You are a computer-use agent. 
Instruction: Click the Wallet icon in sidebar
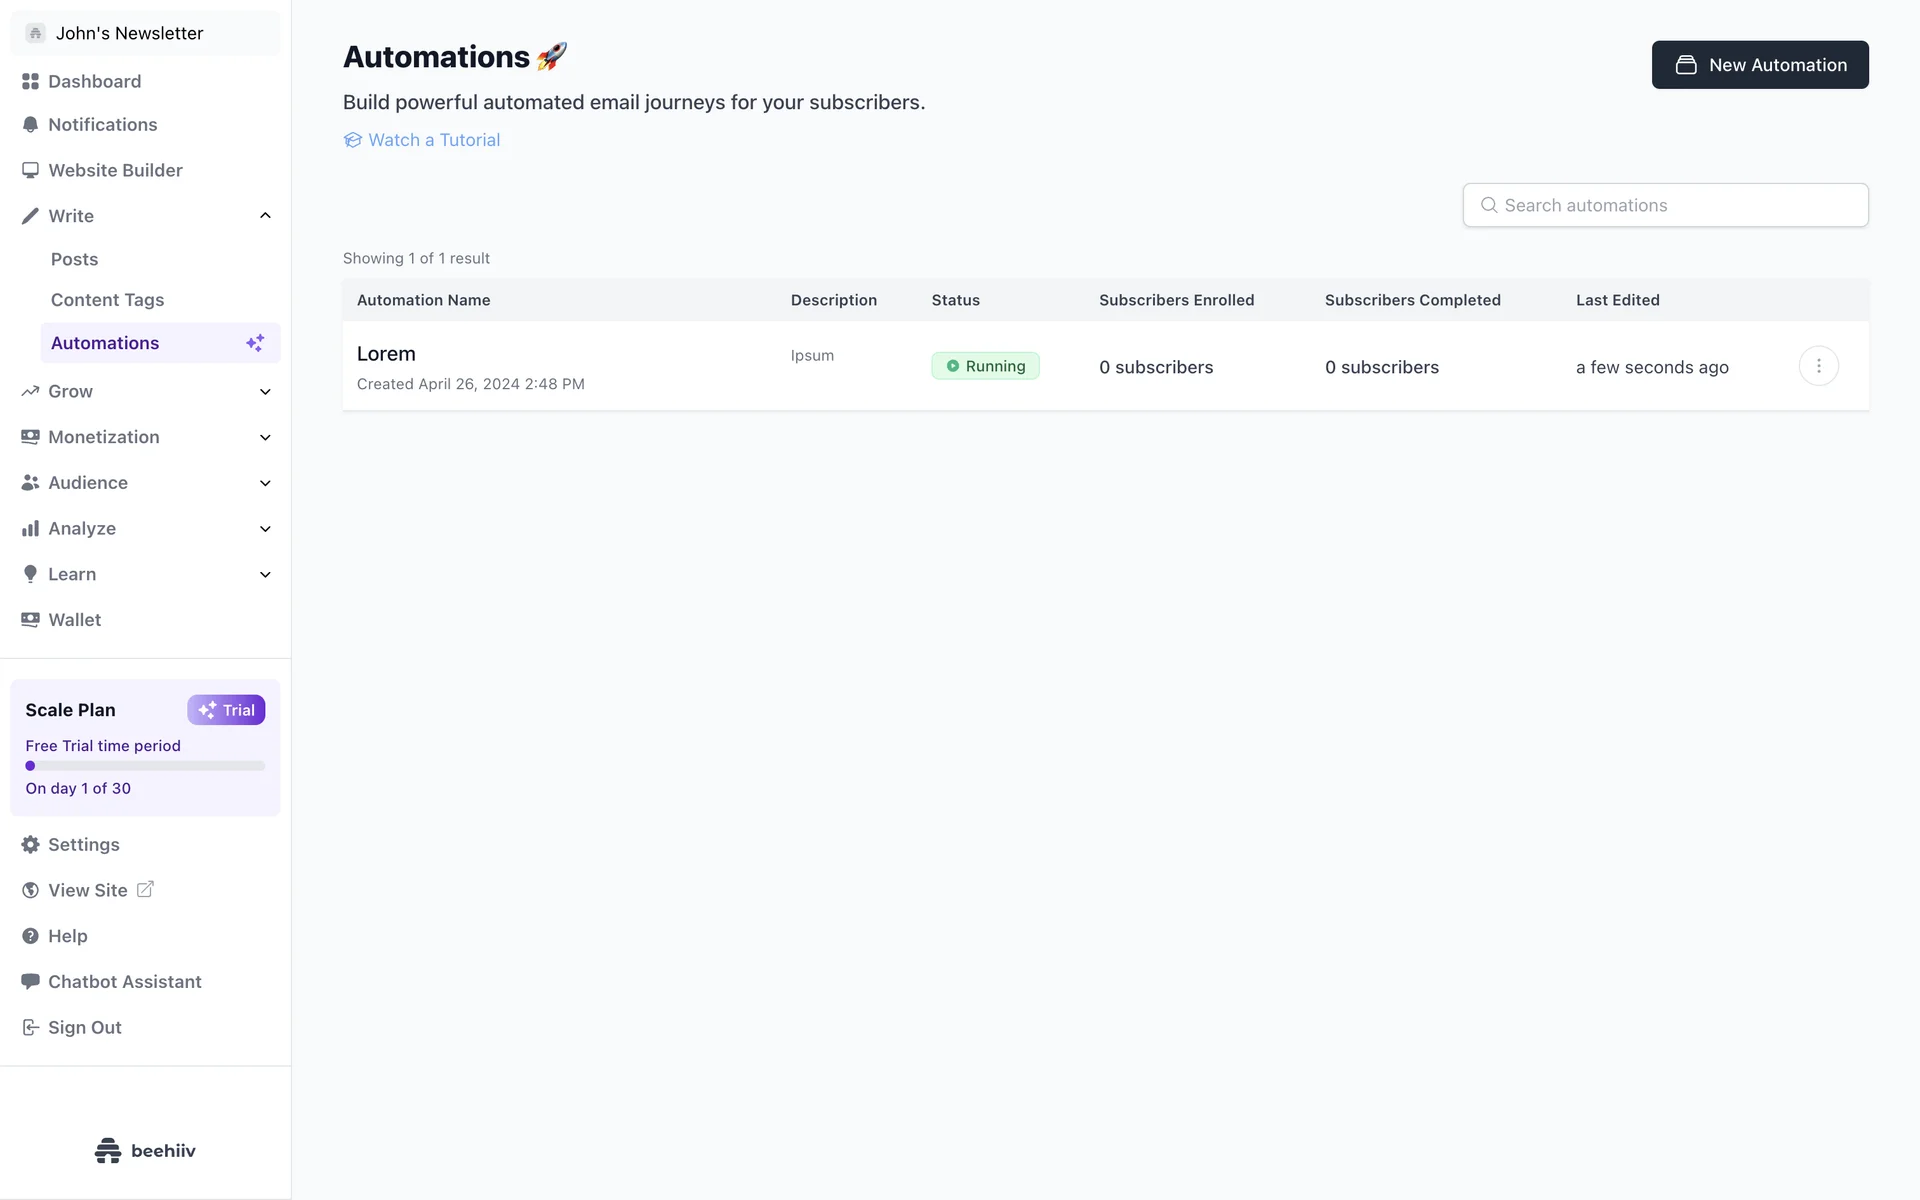pyautogui.click(x=30, y=620)
